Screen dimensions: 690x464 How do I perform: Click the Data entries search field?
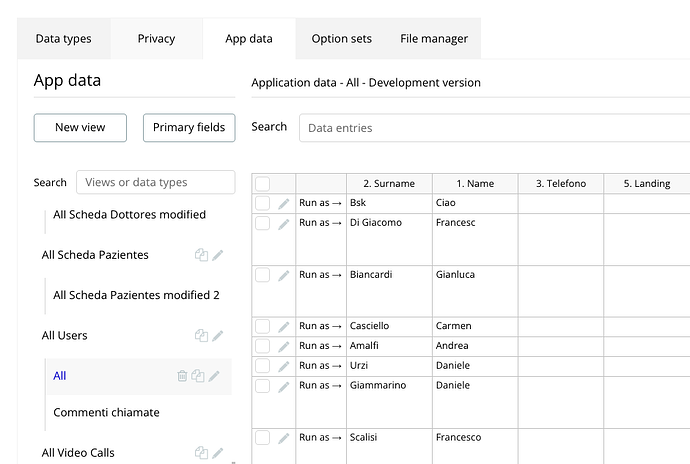click(495, 128)
